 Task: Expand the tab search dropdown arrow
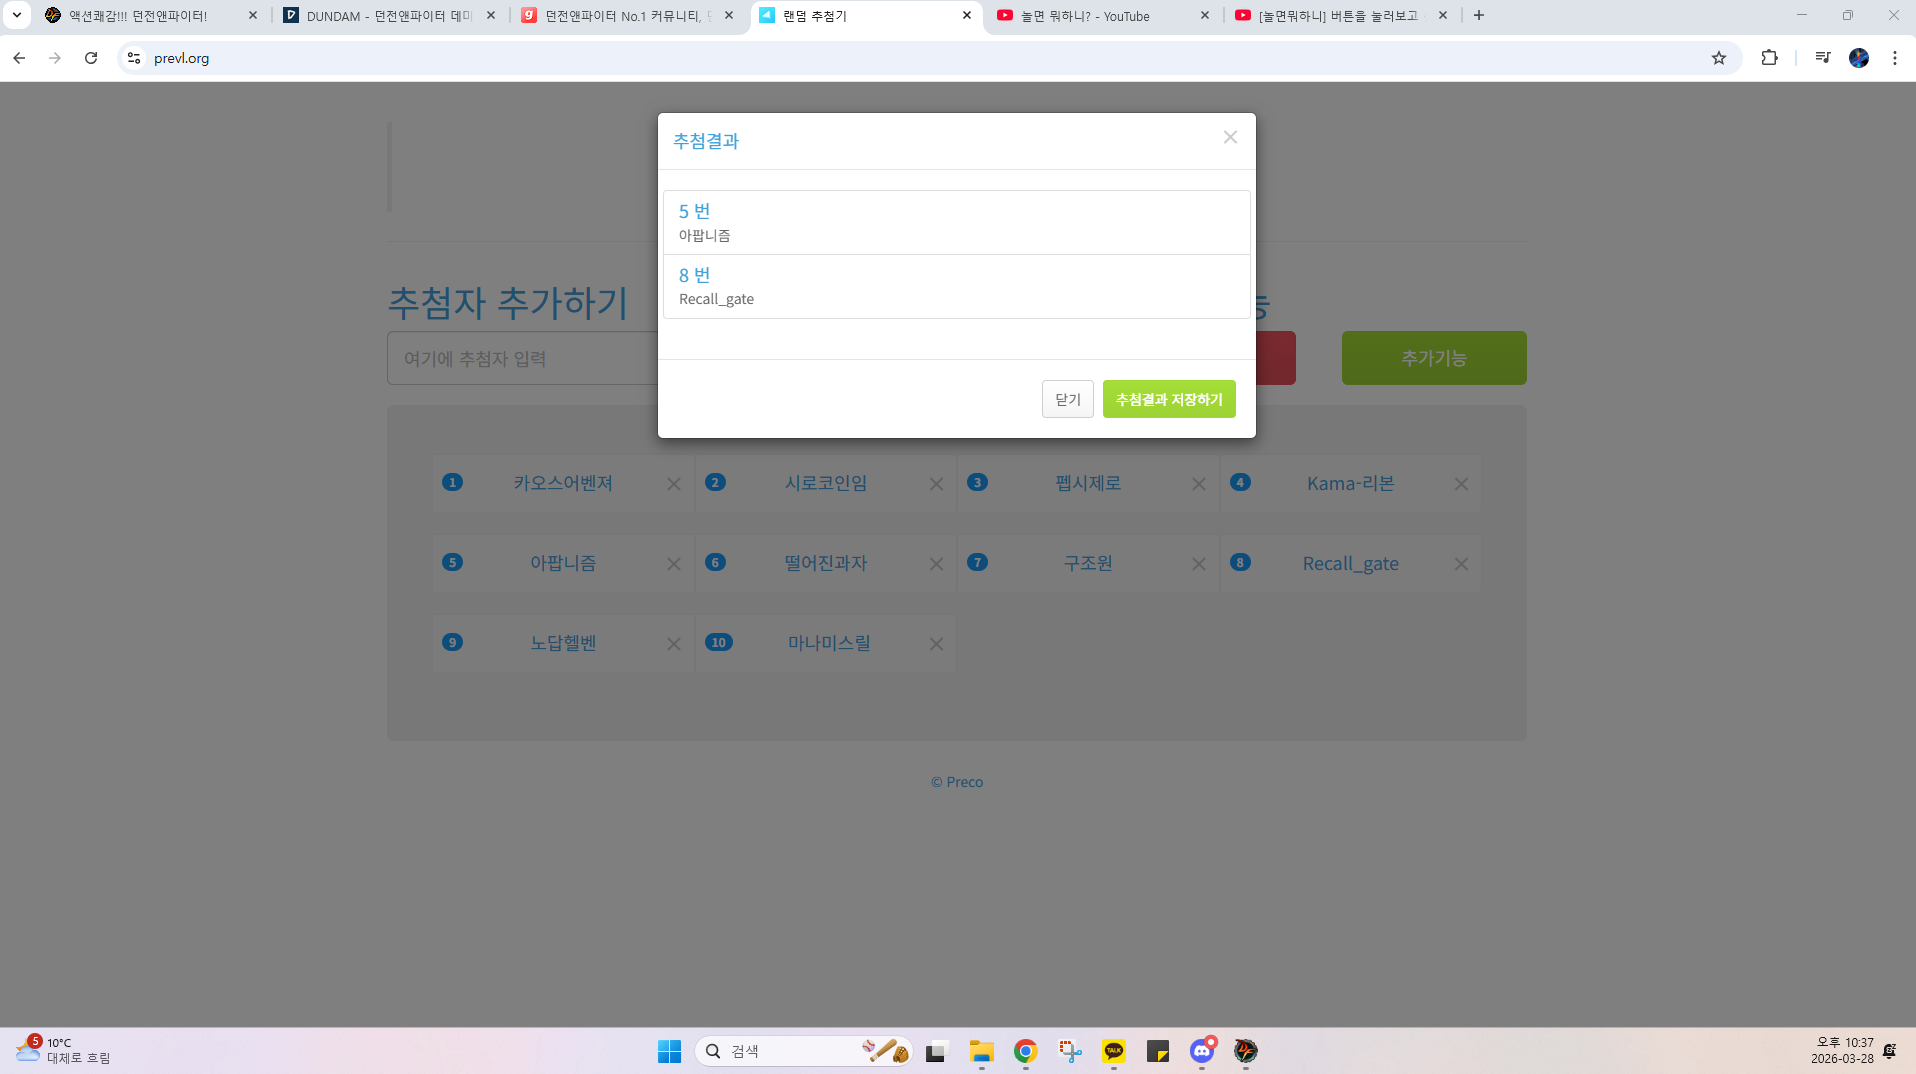[x=17, y=16]
